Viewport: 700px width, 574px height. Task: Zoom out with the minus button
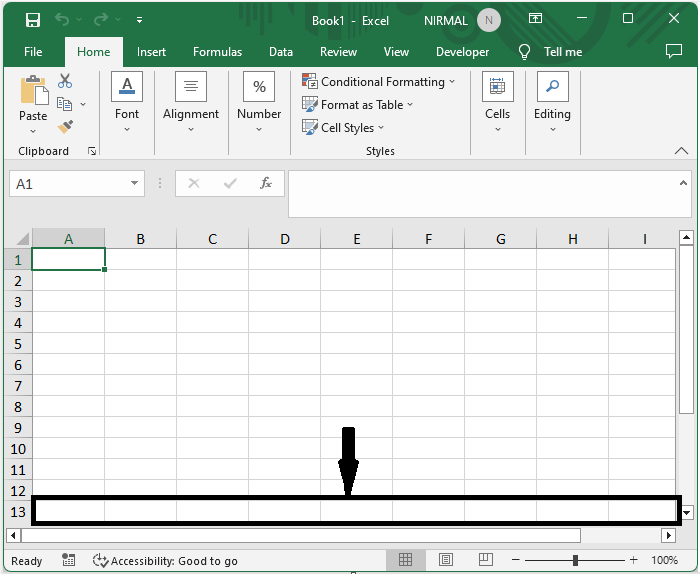click(516, 560)
